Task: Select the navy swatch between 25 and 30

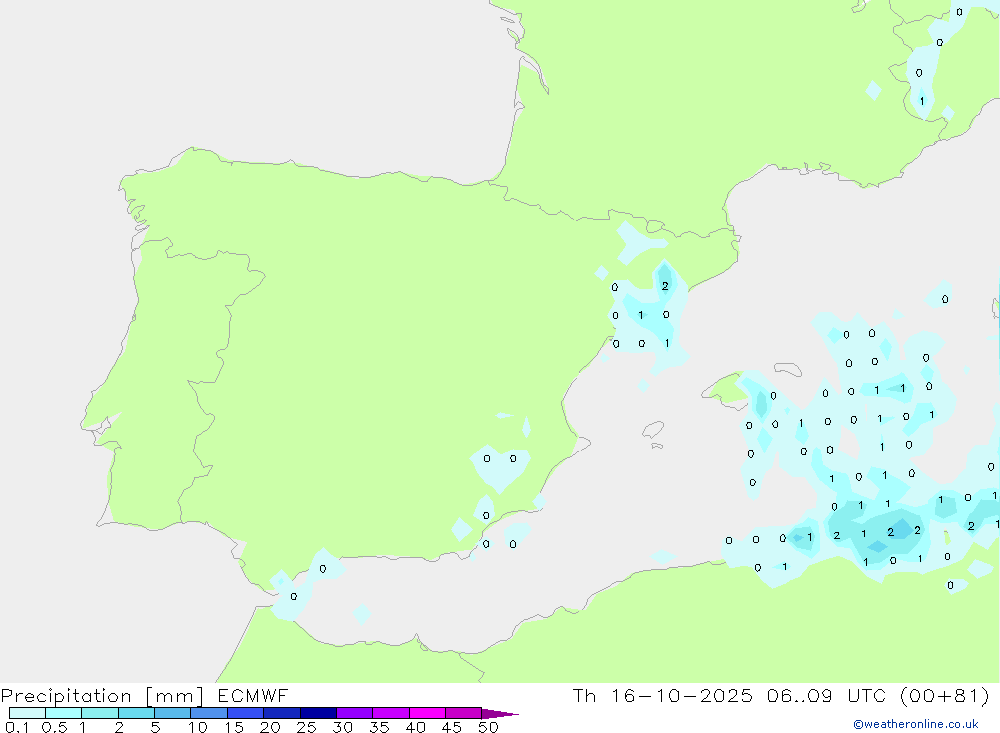Action: click(318, 713)
